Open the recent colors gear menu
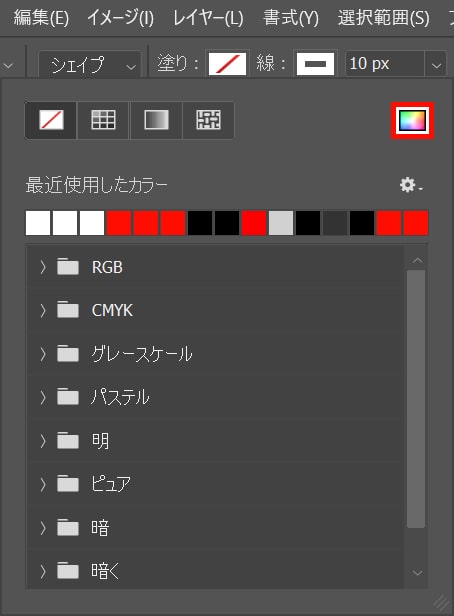 click(410, 185)
